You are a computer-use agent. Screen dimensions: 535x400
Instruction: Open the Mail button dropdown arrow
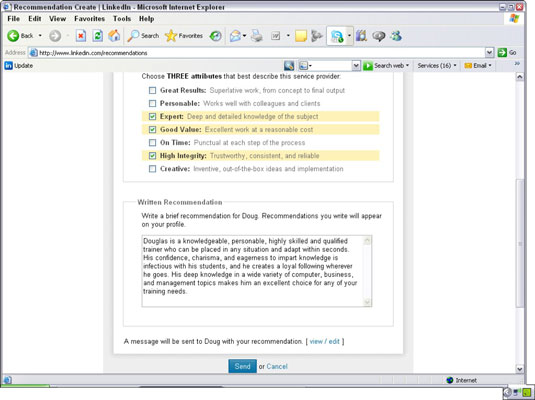244,35
